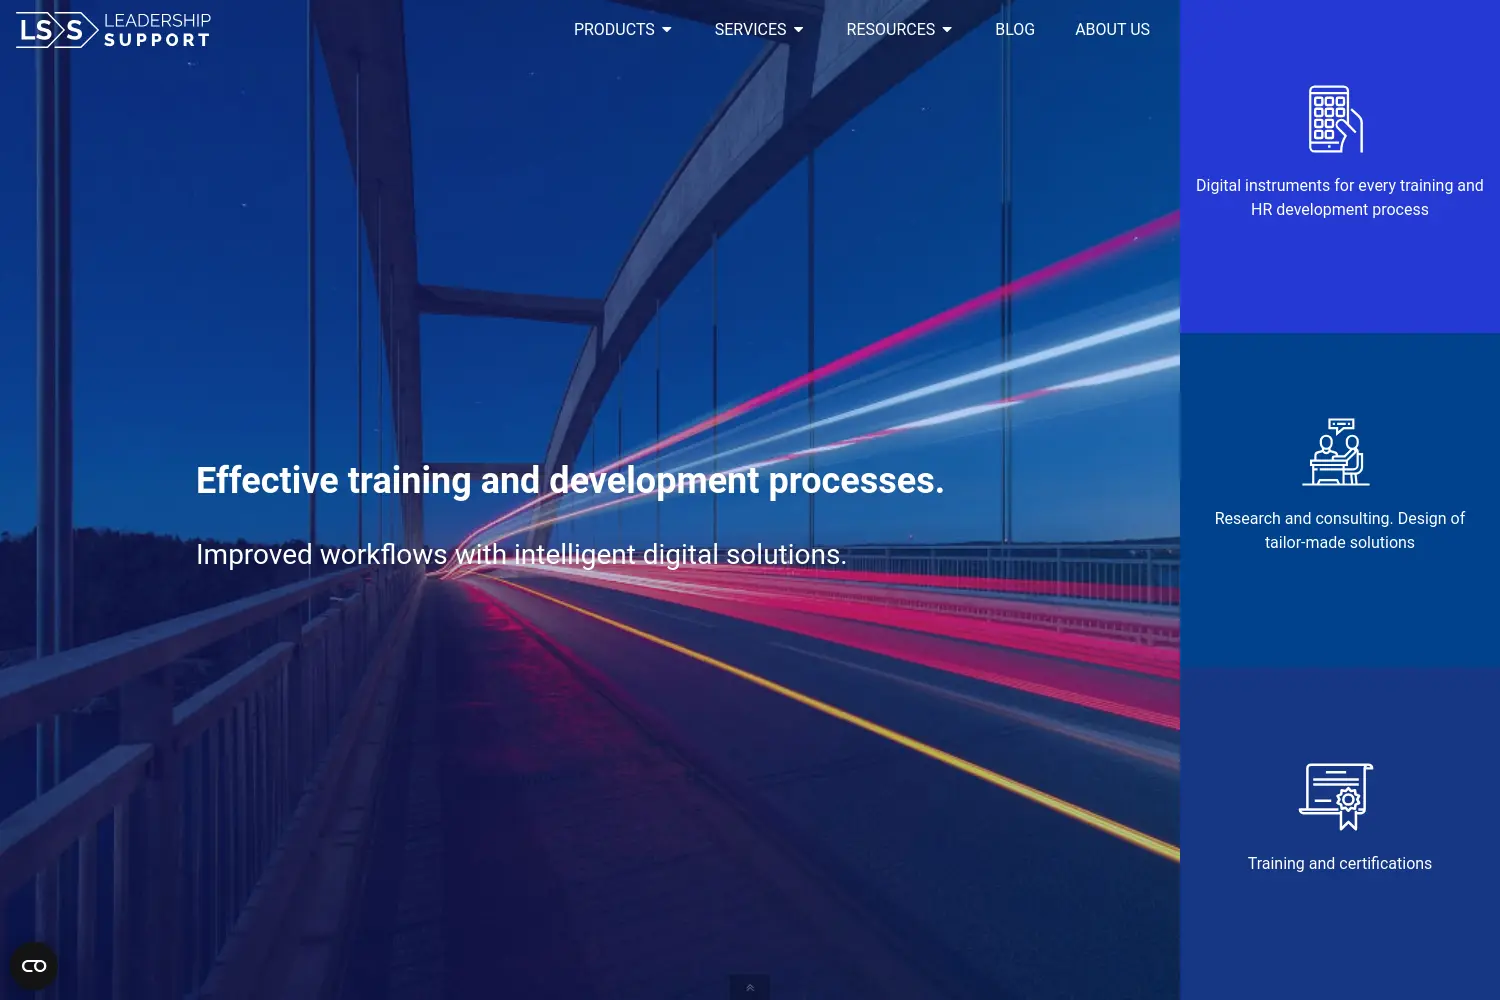Expand the Services dropdown menu
Viewport: 1500px width, 1000px height.
(759, 30)
